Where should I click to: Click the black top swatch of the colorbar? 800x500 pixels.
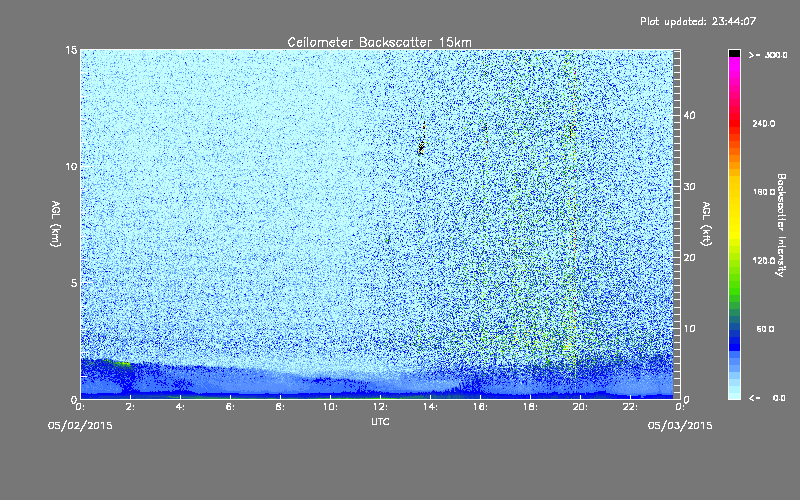click(734, 53)
